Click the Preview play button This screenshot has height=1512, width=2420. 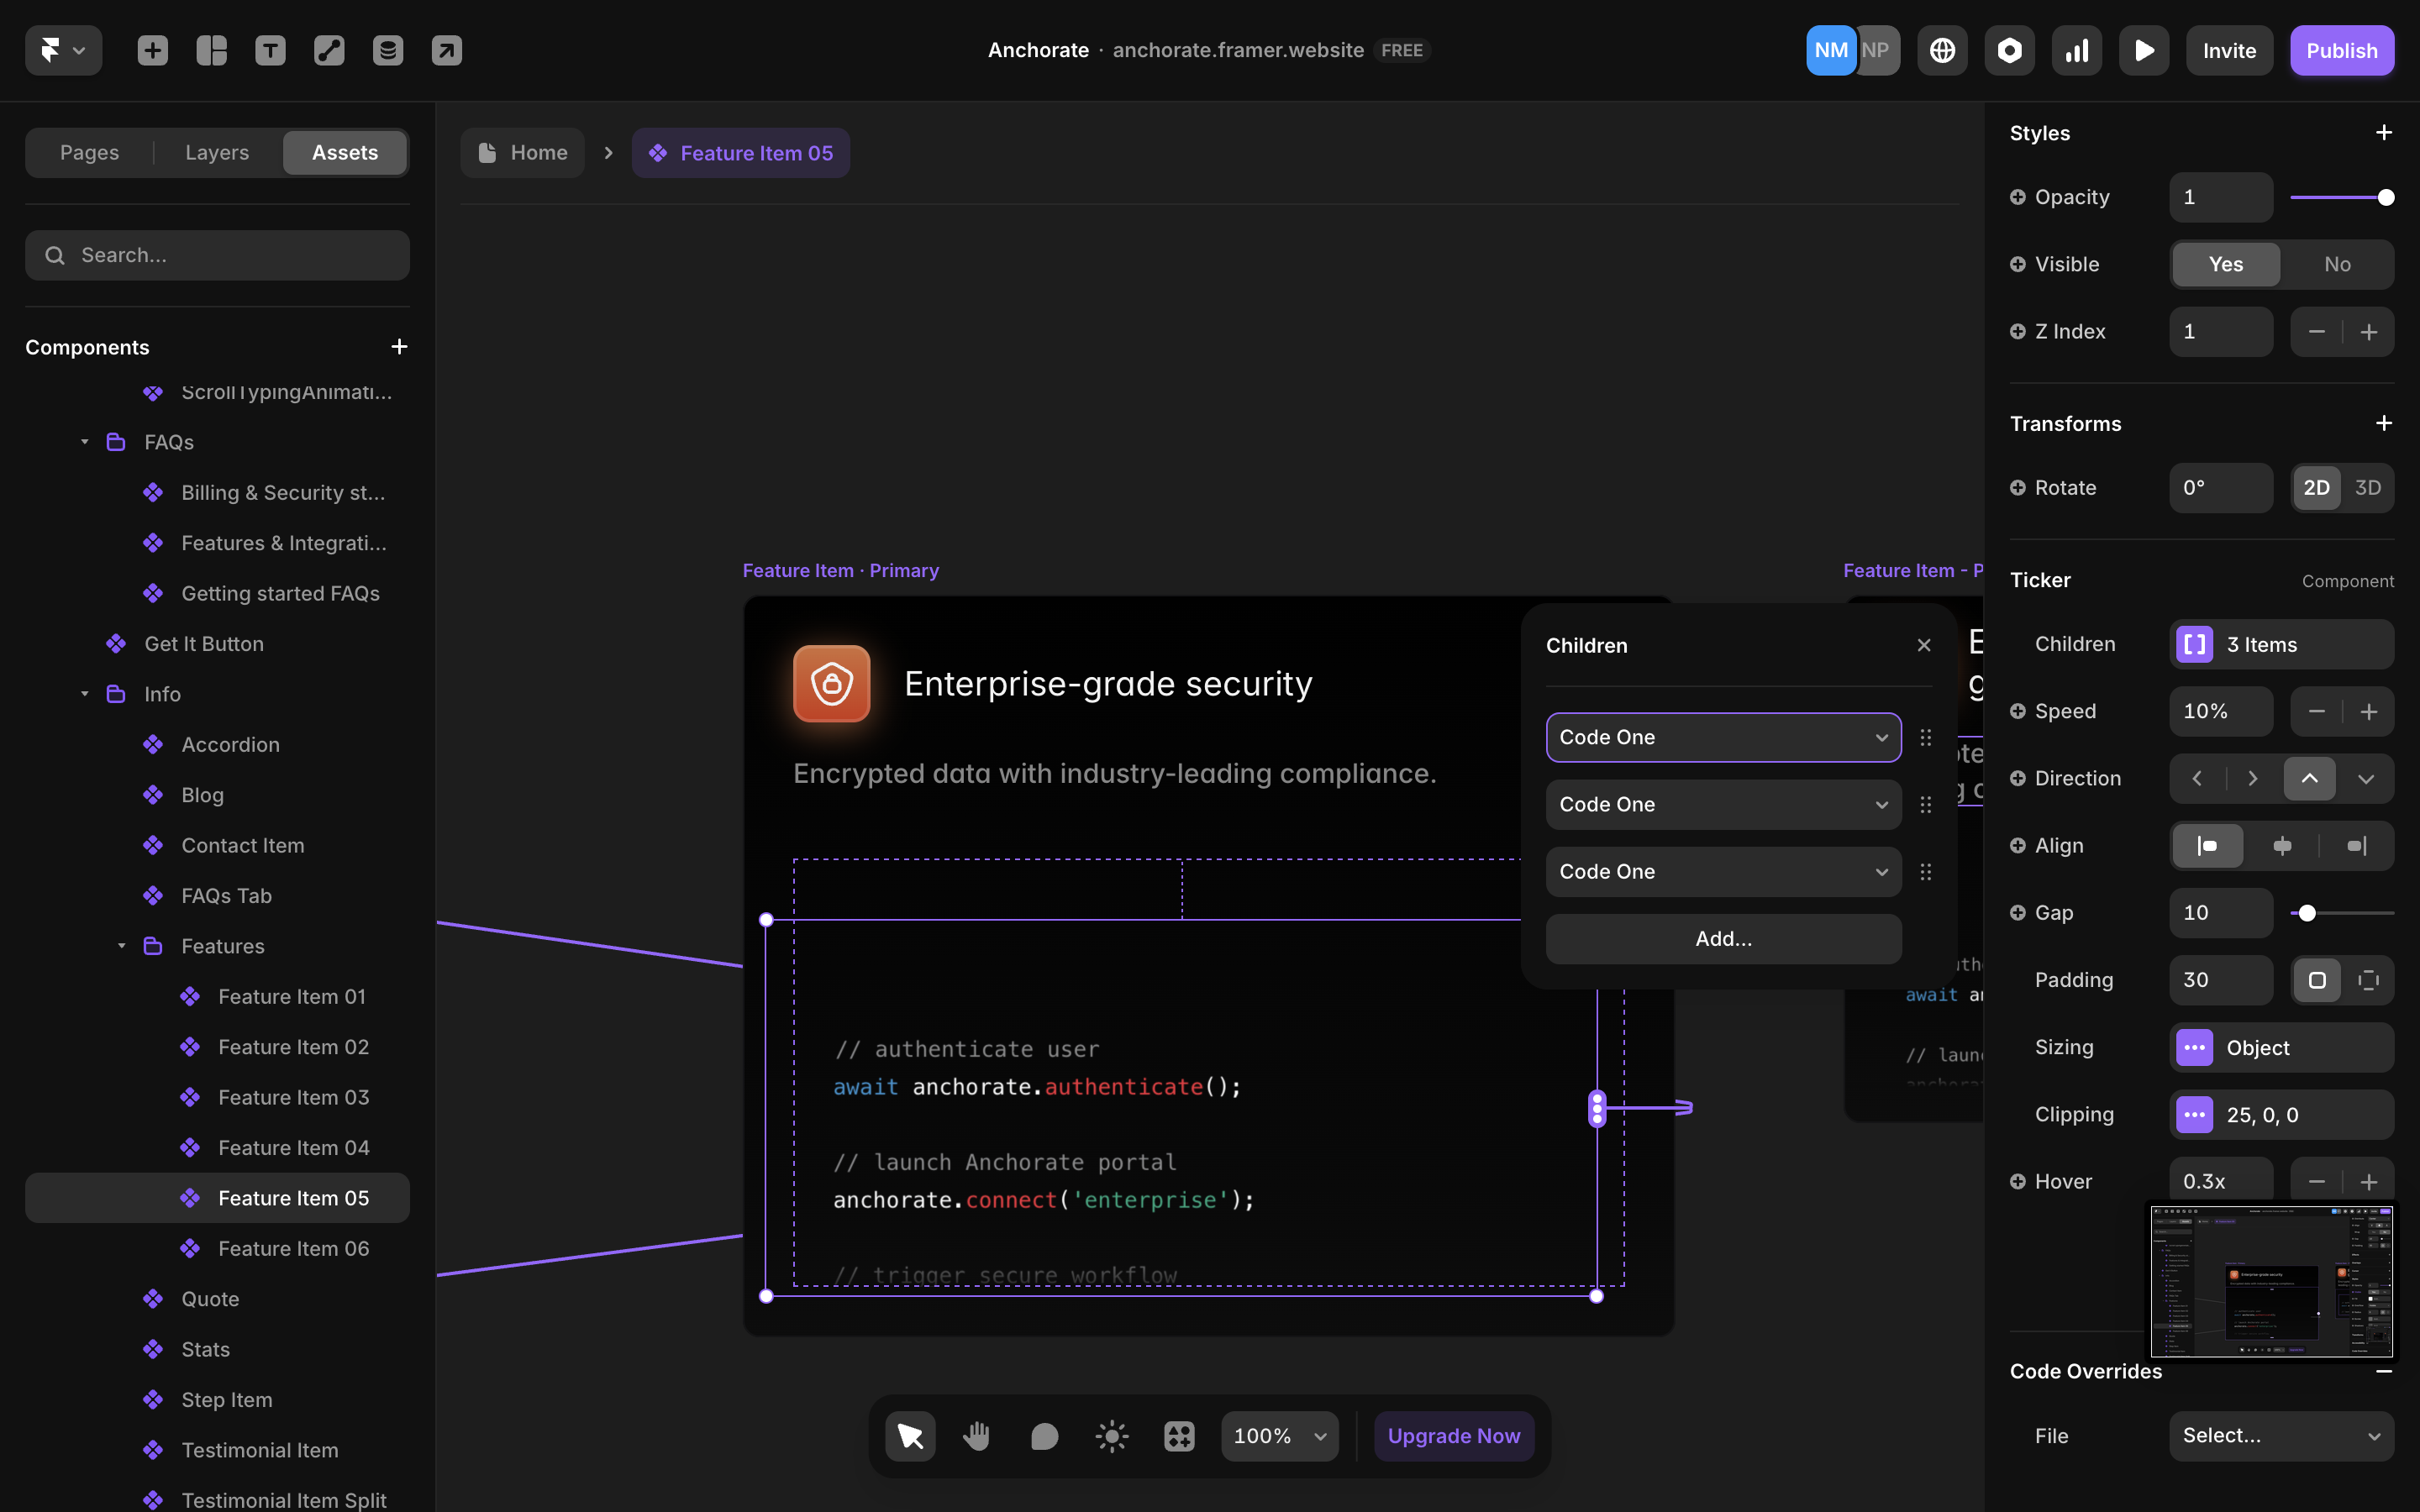(2143, 50)
